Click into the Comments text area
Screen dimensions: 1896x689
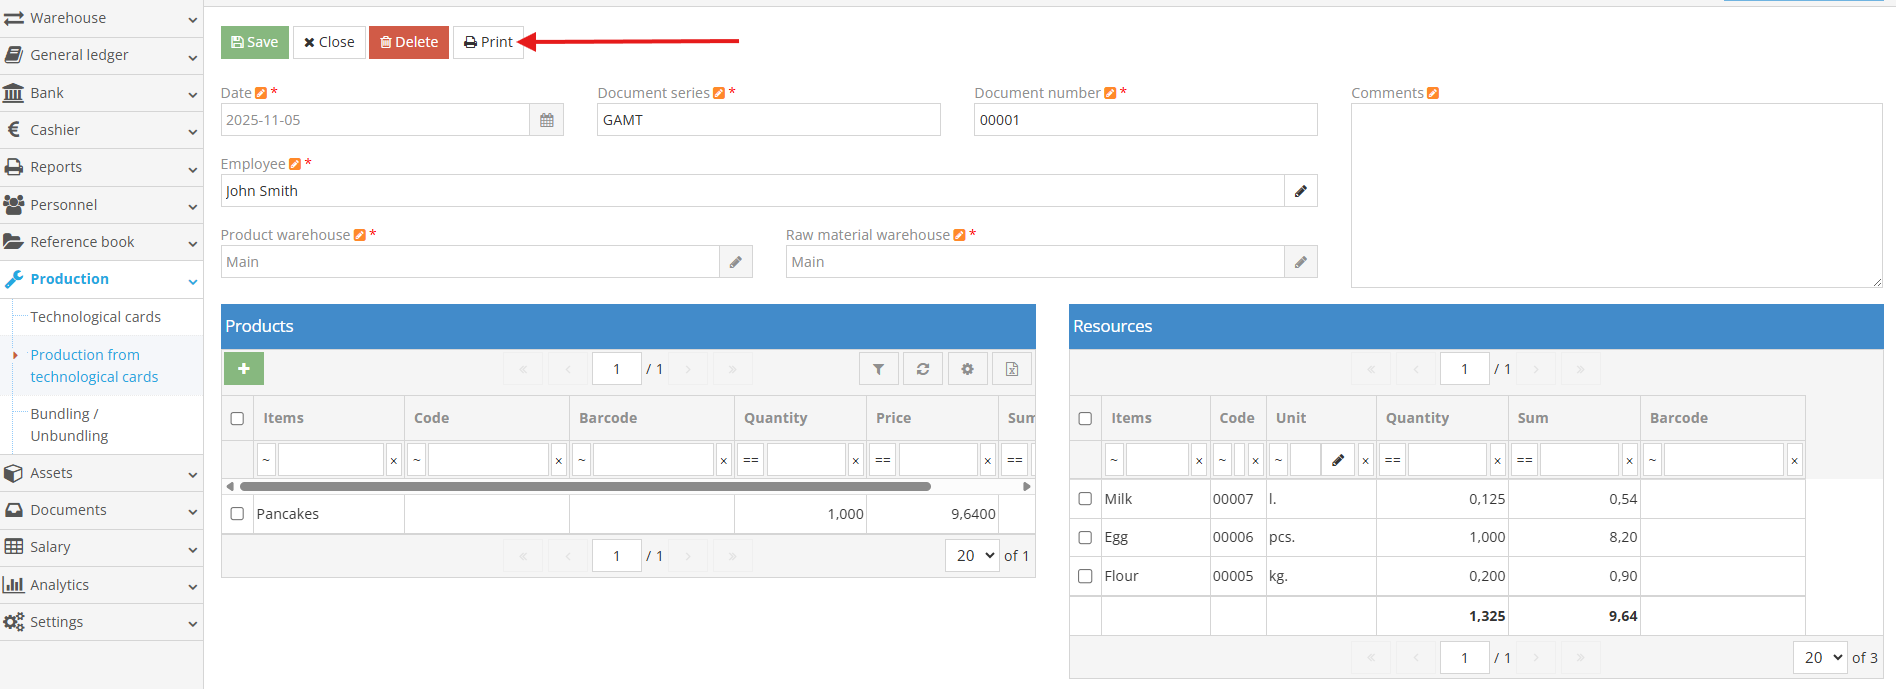click(x=1615, y=195)
